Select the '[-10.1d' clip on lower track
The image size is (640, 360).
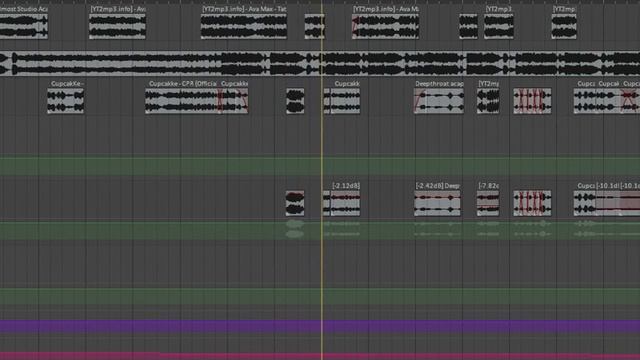(608, 203)
